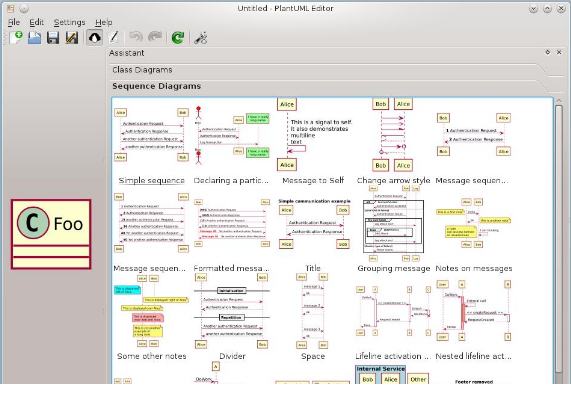The image size is (571, 399).
Task: Click the application icon in title bar
Action: point(10,8)
